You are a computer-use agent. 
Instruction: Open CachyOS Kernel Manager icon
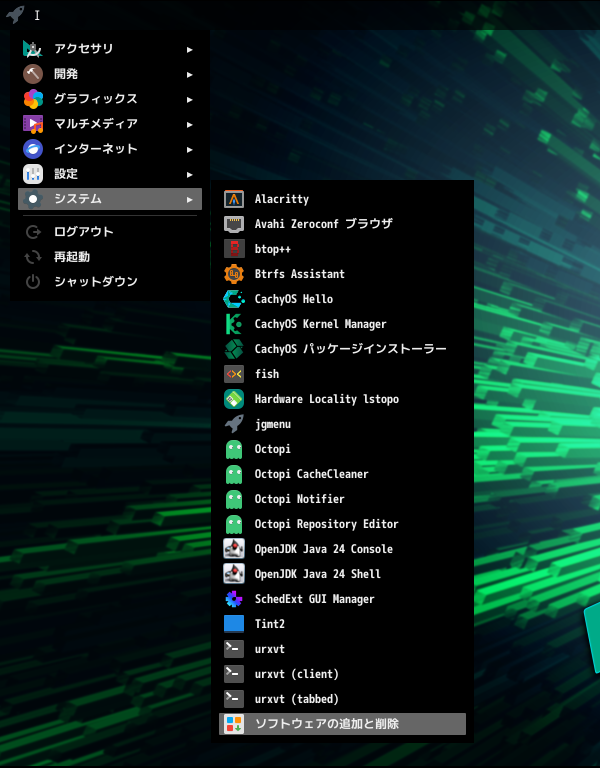pyautogui.click(x=234, y=324)
